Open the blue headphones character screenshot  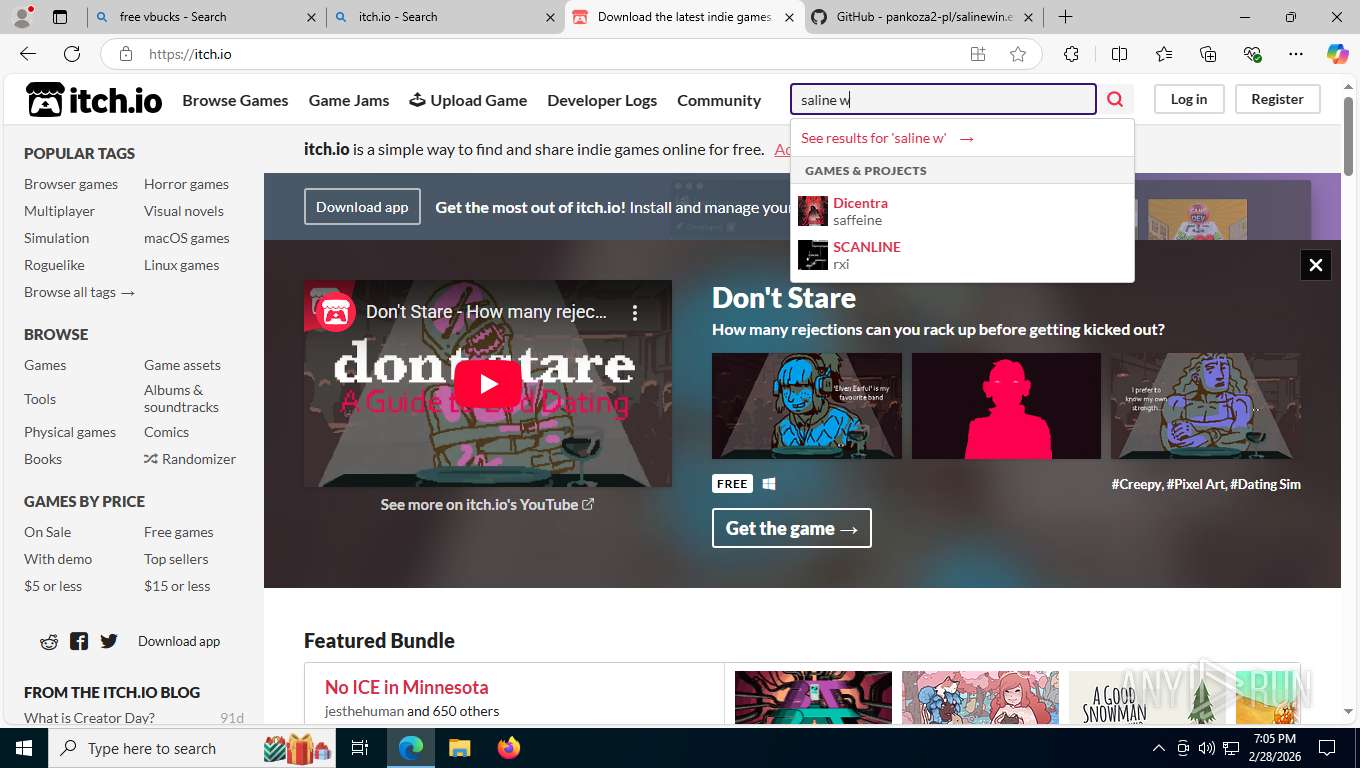(x=807, y=406)
